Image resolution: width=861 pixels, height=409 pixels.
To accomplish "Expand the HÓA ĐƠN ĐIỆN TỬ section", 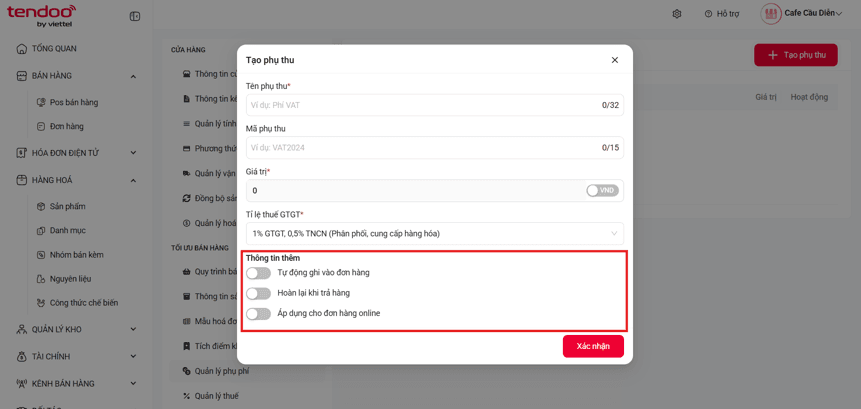I will [x=133, y=153].
